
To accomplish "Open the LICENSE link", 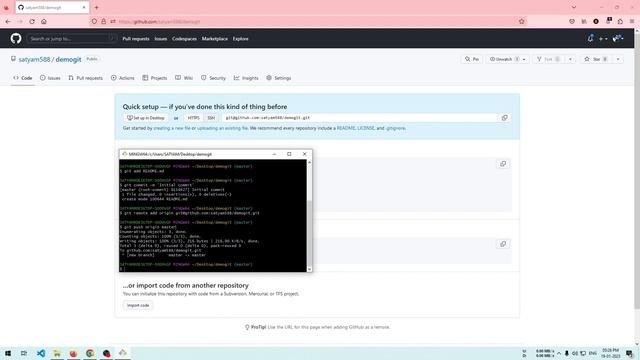I will [x=366, y=128].
